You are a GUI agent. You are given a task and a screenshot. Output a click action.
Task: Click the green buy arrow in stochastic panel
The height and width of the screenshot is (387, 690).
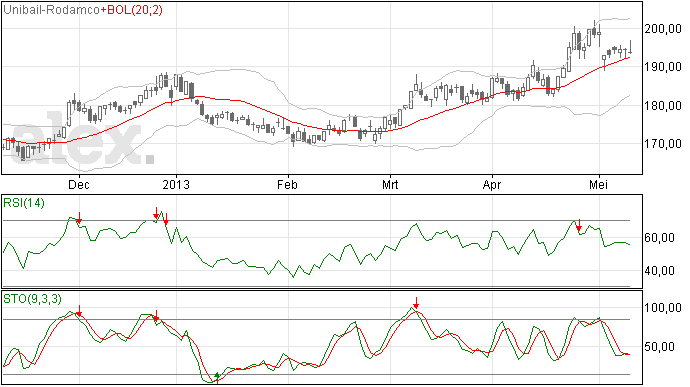[x=217, y=377]
